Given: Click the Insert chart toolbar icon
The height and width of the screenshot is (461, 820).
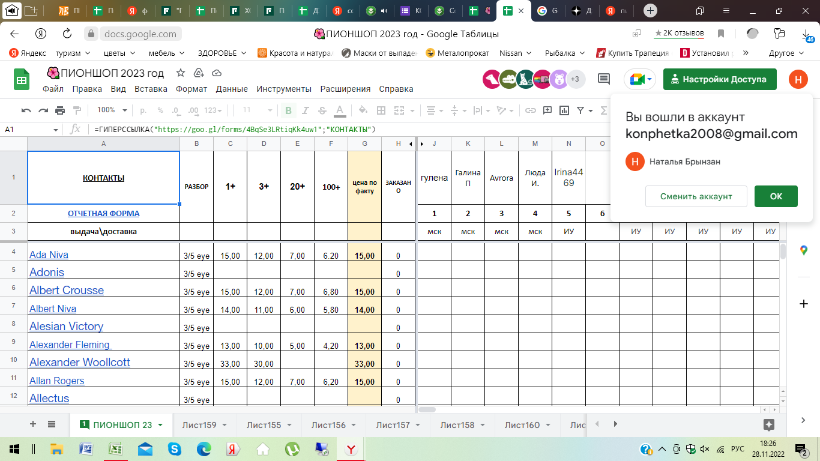Looking at the screenshot, I should [566, 110].
